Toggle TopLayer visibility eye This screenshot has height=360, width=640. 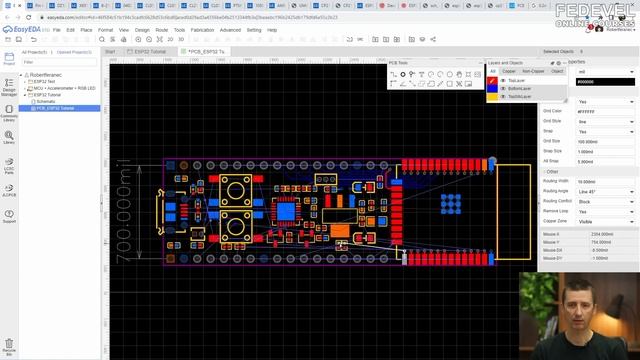click(503, 81)
